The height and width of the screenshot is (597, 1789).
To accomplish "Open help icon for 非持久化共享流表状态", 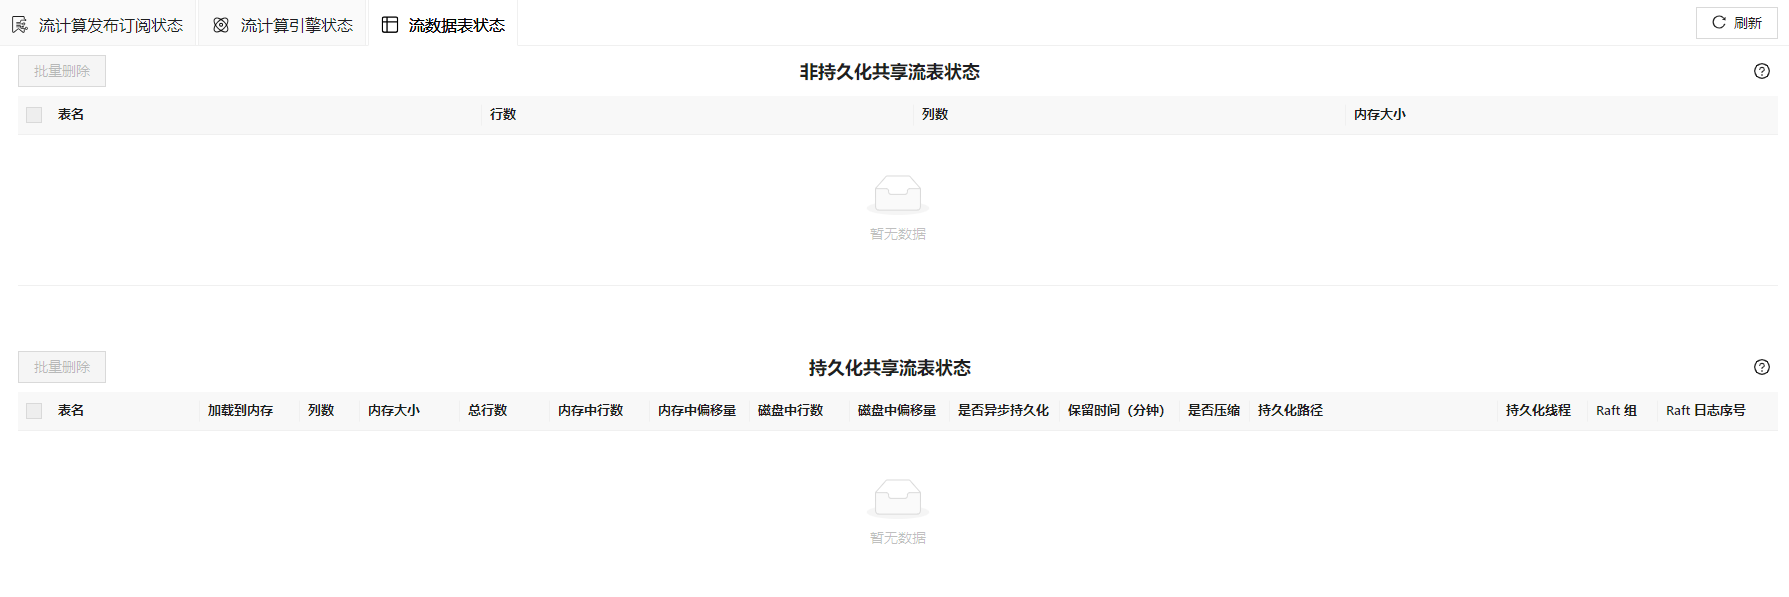I will [x=1761, y=71].
